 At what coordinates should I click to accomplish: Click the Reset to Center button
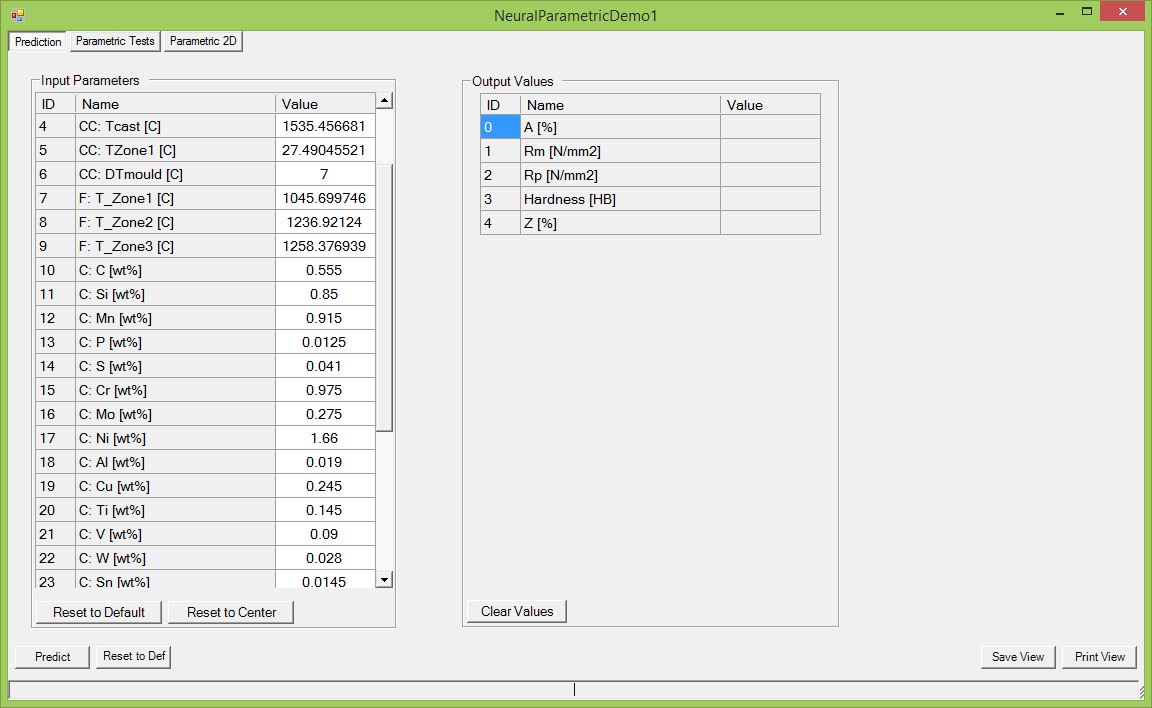pyautogui.click(x=230, y=612)
